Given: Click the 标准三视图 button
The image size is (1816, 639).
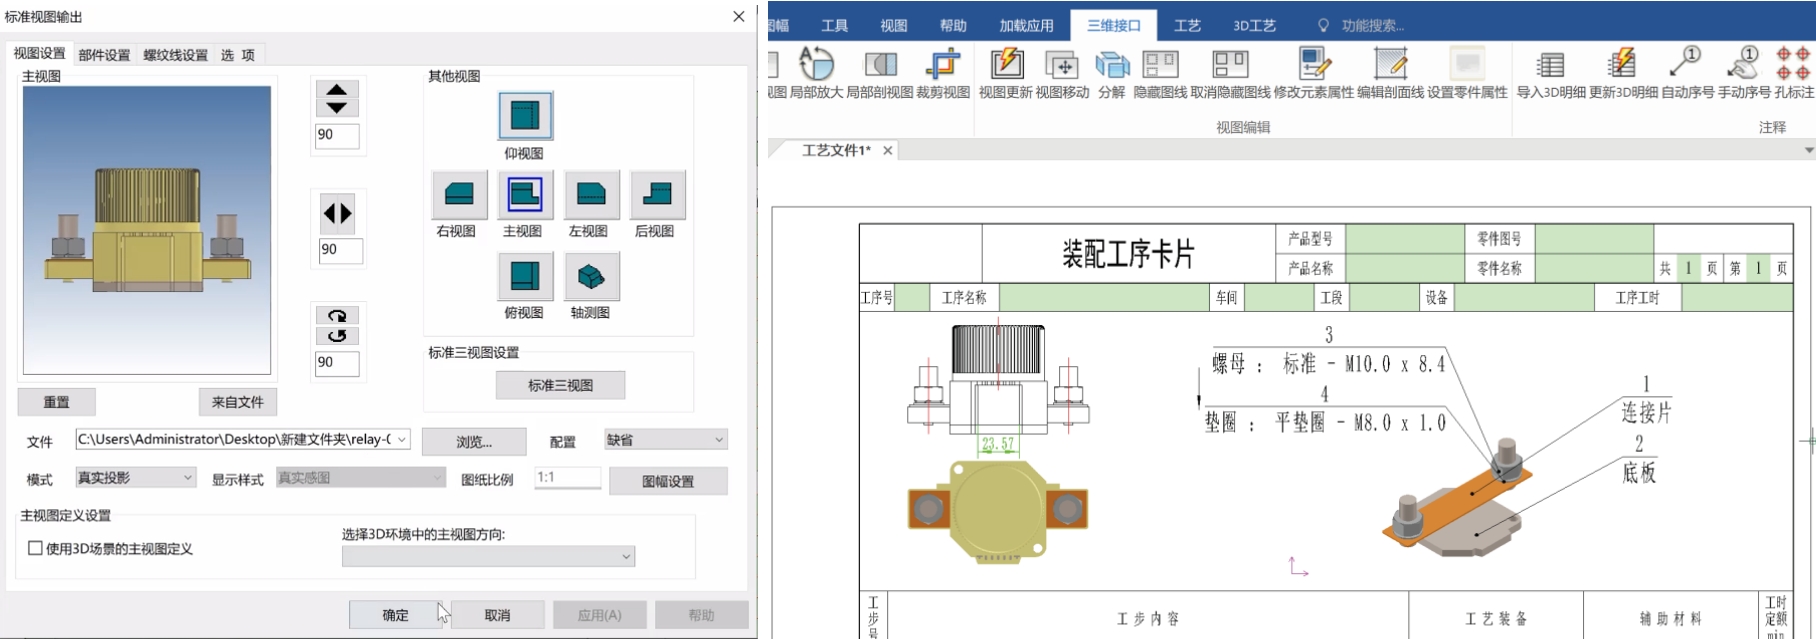Looking at the screenshot, I should coord(560,385).
